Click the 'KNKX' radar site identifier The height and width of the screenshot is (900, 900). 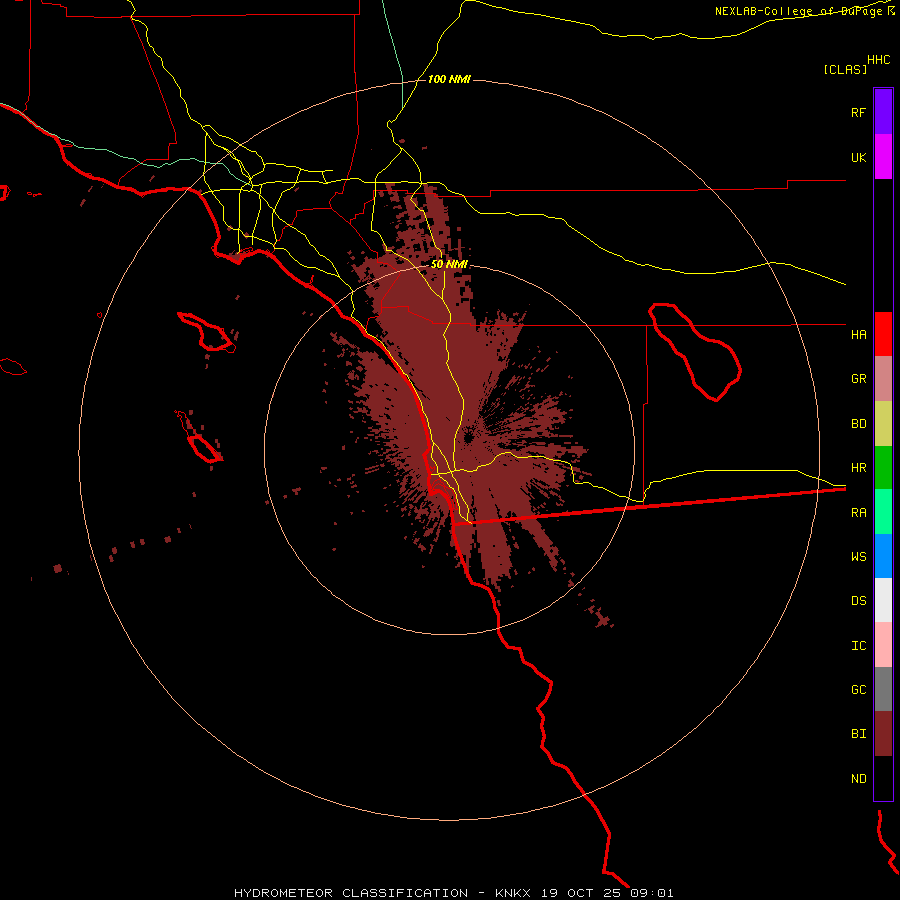point(513,893)
